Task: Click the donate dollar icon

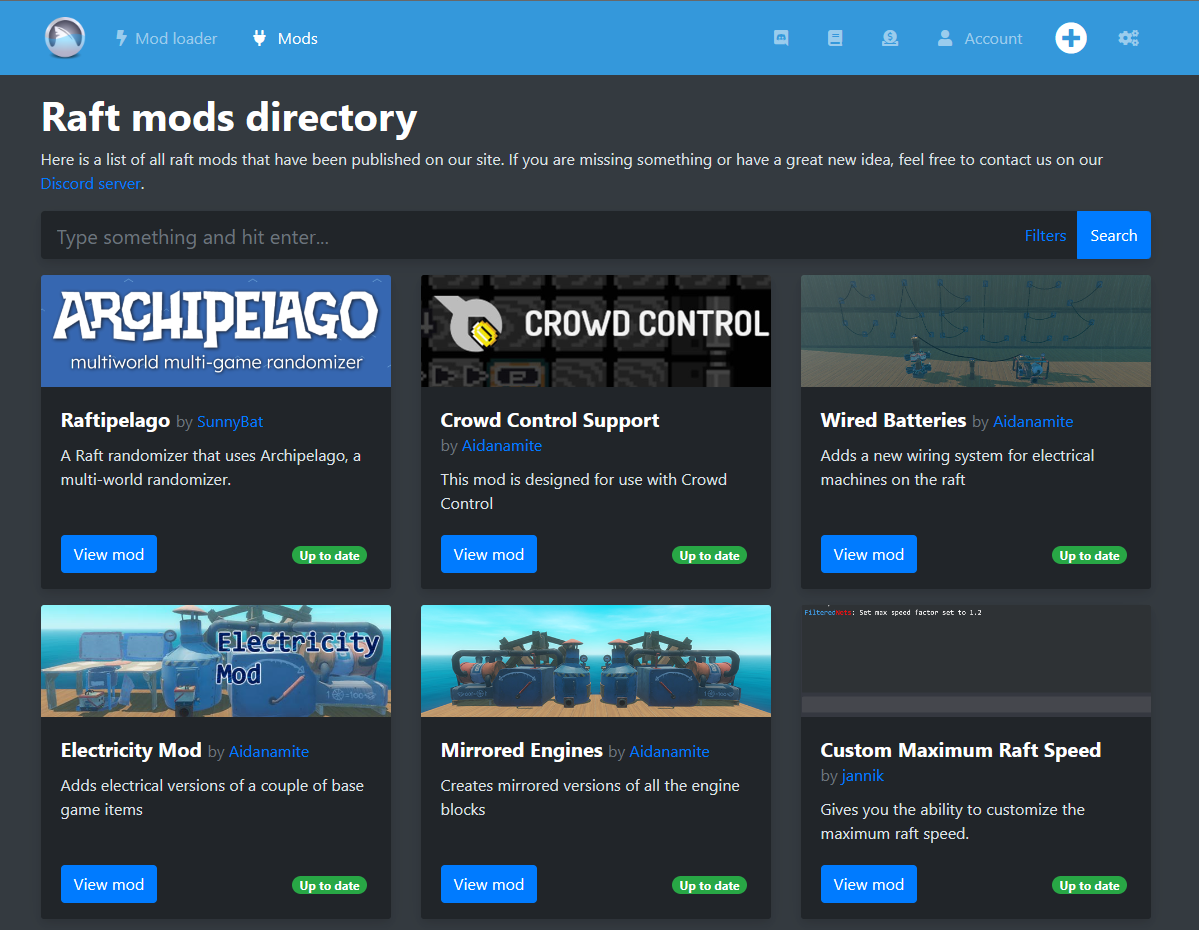Action: [890, 38]
